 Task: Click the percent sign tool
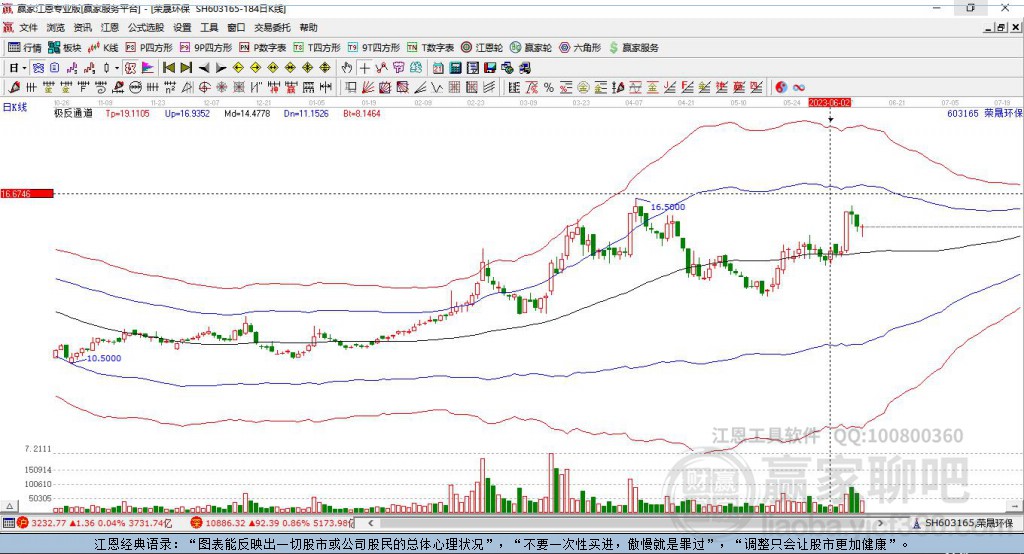pyautogui.click(x=549, y=88)
